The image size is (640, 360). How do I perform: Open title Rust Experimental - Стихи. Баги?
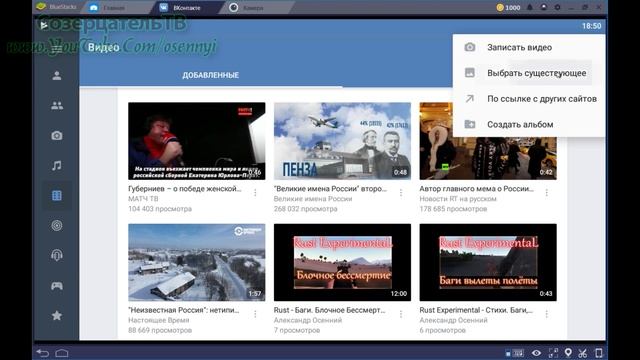pos(476,310)
